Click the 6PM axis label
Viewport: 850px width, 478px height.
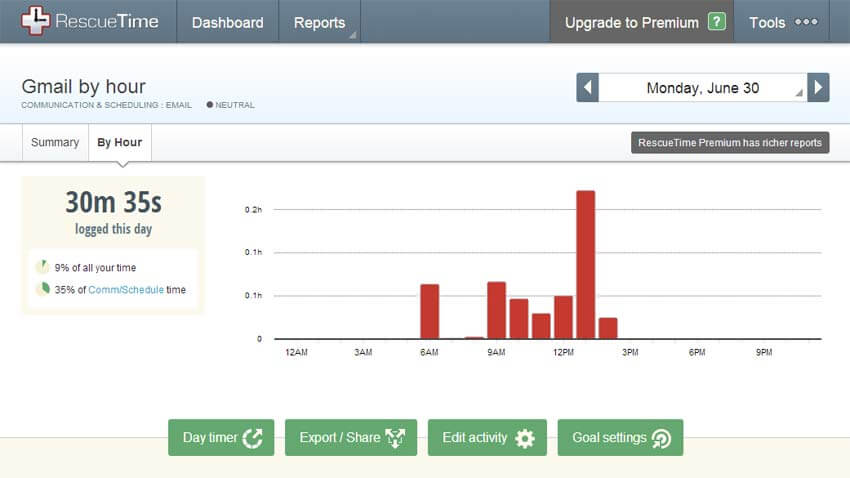697,352
